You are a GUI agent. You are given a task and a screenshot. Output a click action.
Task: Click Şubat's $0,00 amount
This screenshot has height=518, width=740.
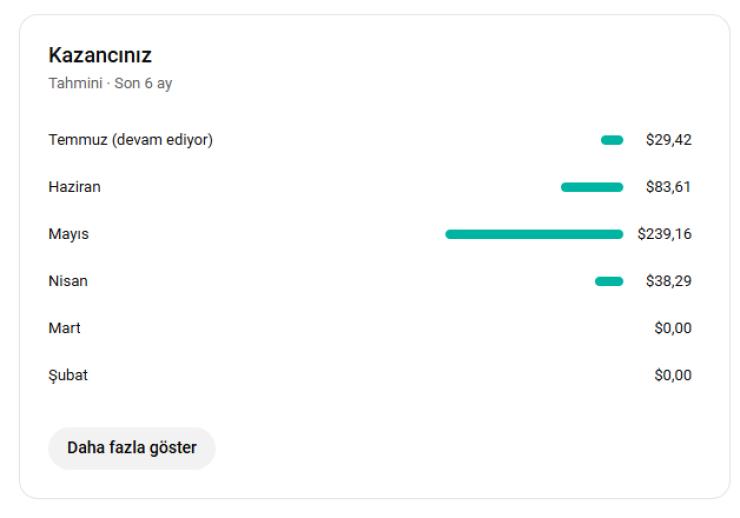673,375
